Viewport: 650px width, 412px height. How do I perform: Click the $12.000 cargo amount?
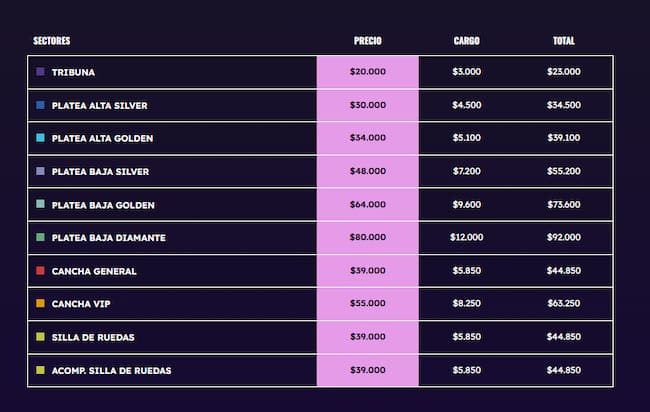coord(466,238)
